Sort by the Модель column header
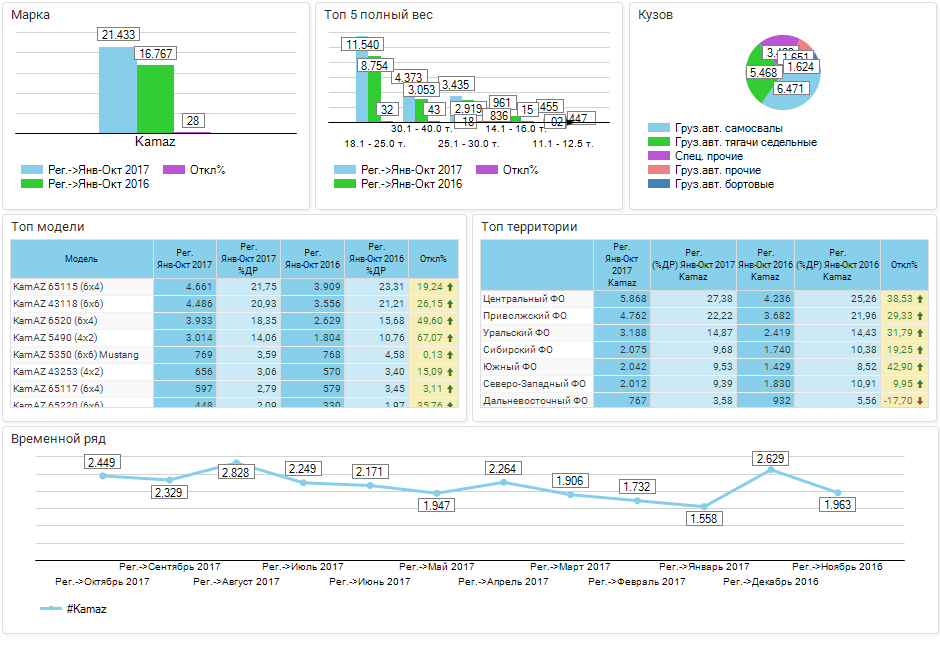Screen dimensions: 940x664 pyautogui.click(x=82, y=259)
